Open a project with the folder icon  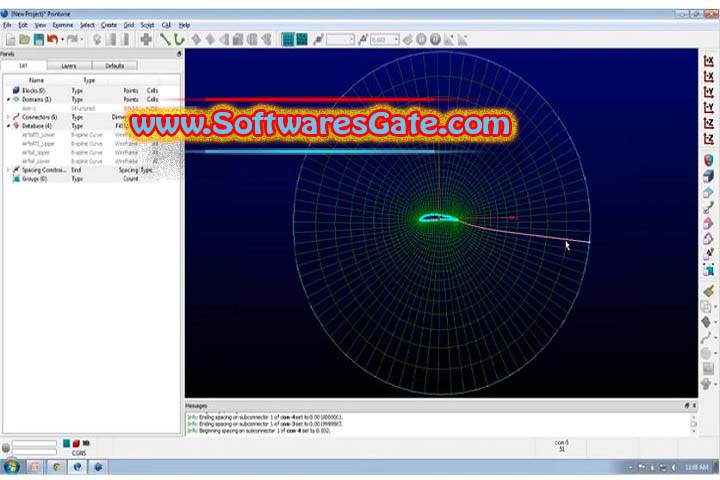coord(24,40)
